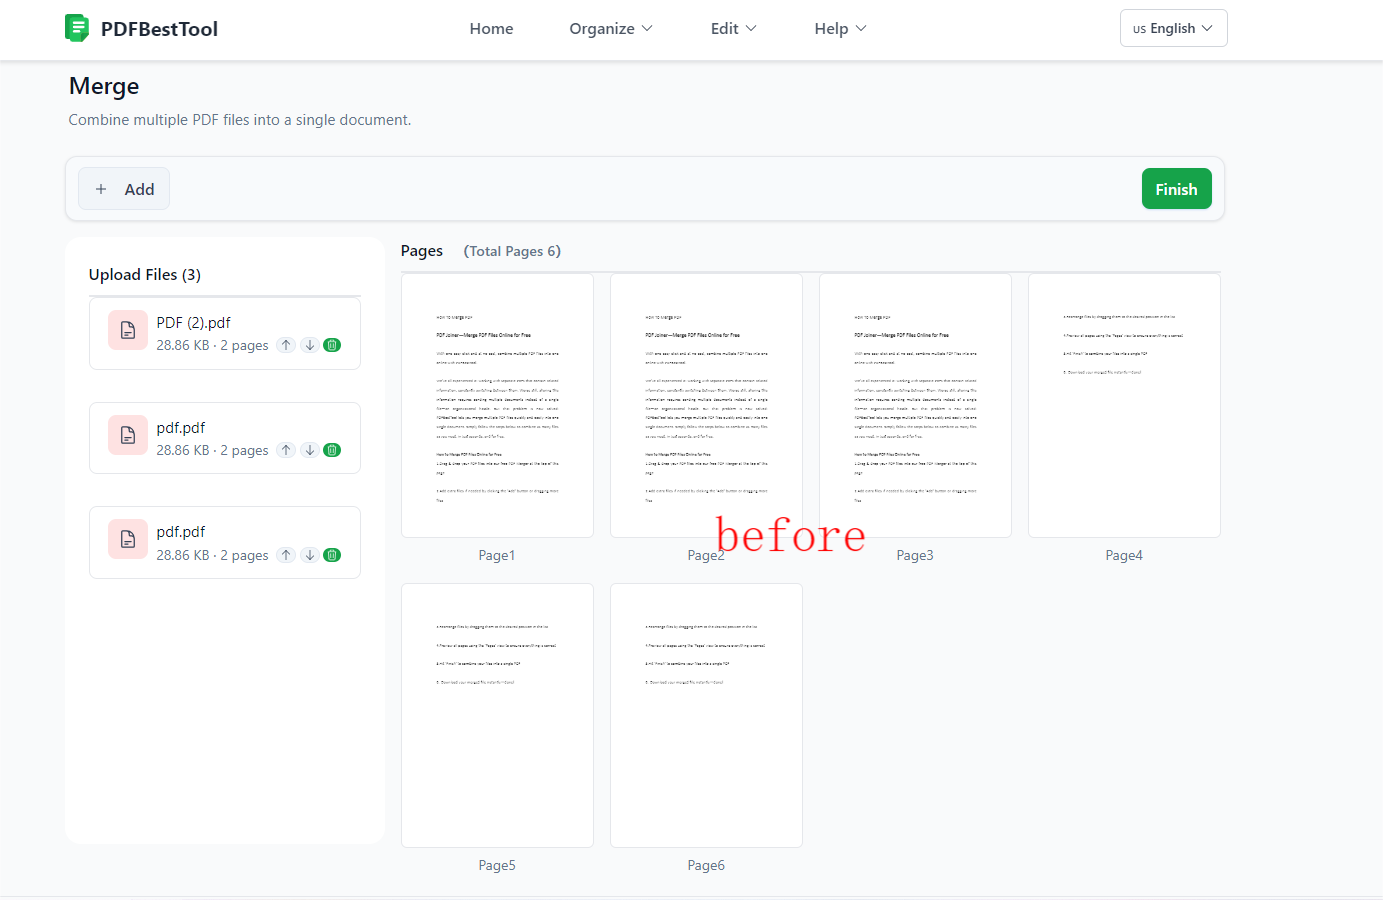Click the green PDFBestTool logo icon
Viewport: 1383px width, 900px height.
click(x=78, y=28)
